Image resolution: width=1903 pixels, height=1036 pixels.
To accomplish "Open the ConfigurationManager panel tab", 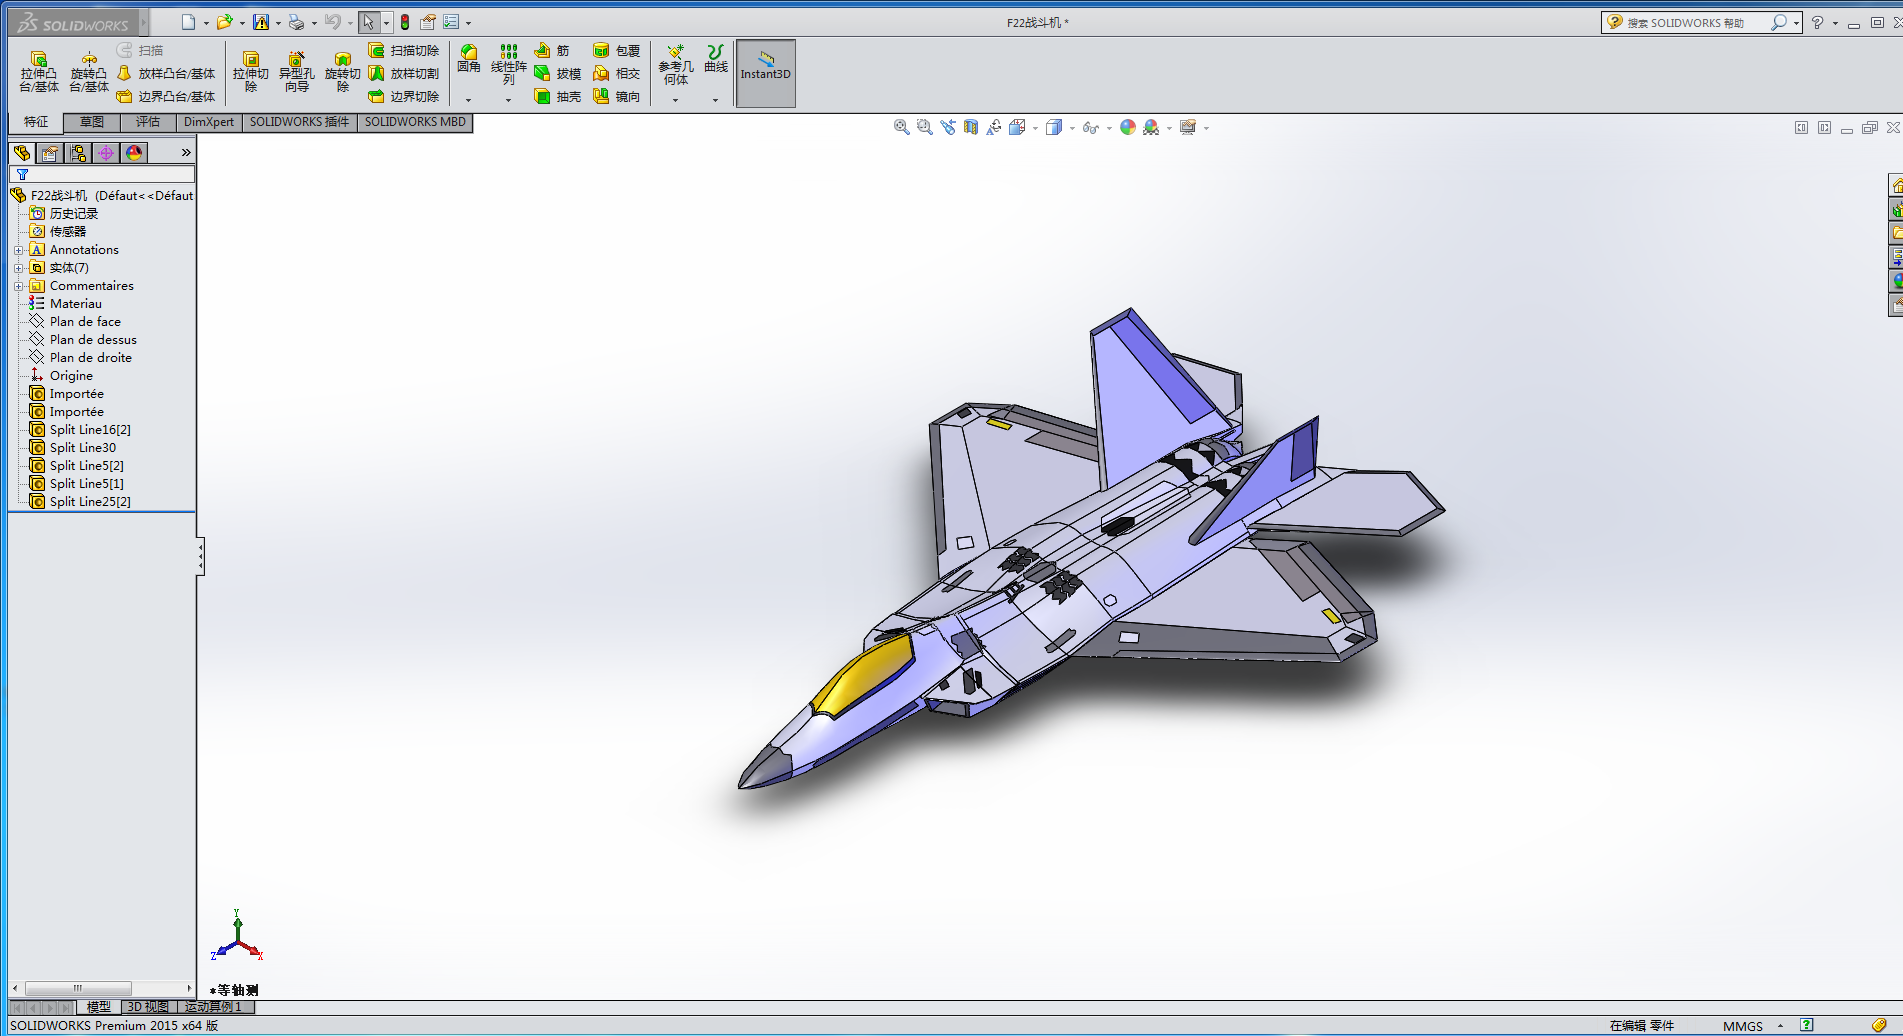I will 78,152.
